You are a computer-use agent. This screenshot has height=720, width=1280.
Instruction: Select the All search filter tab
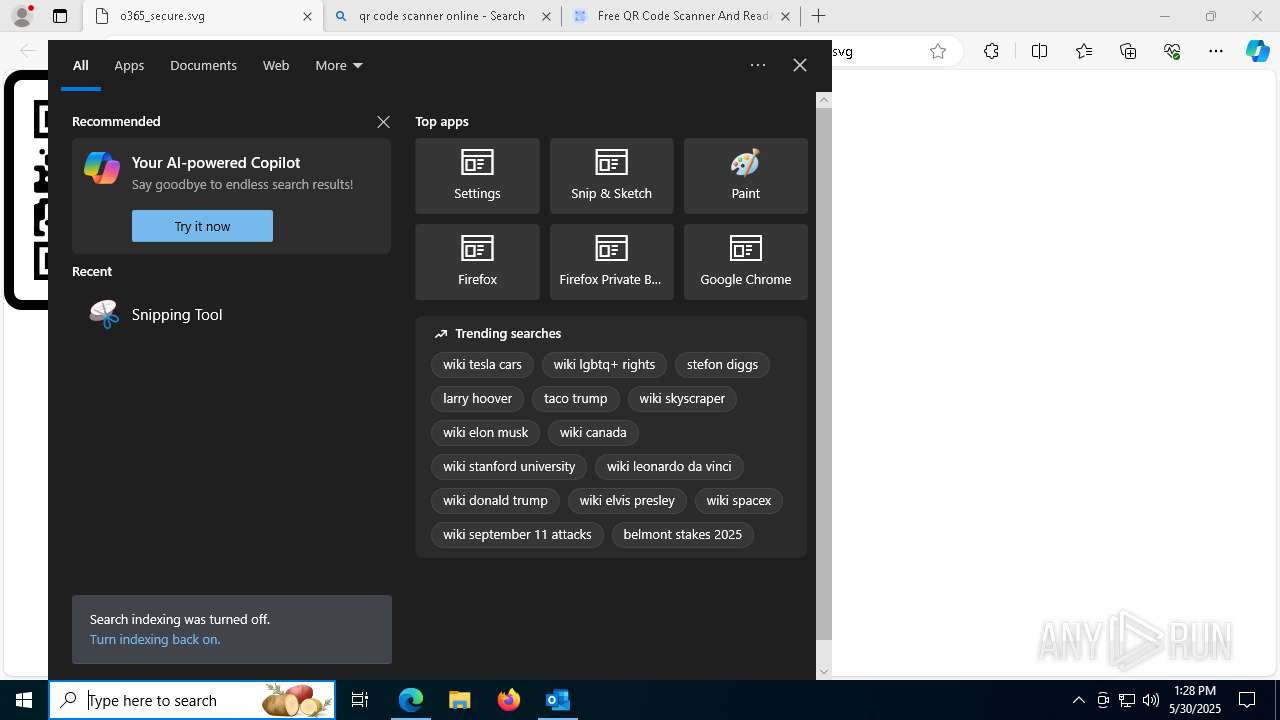pyautogui.click(x=81, y=66)
